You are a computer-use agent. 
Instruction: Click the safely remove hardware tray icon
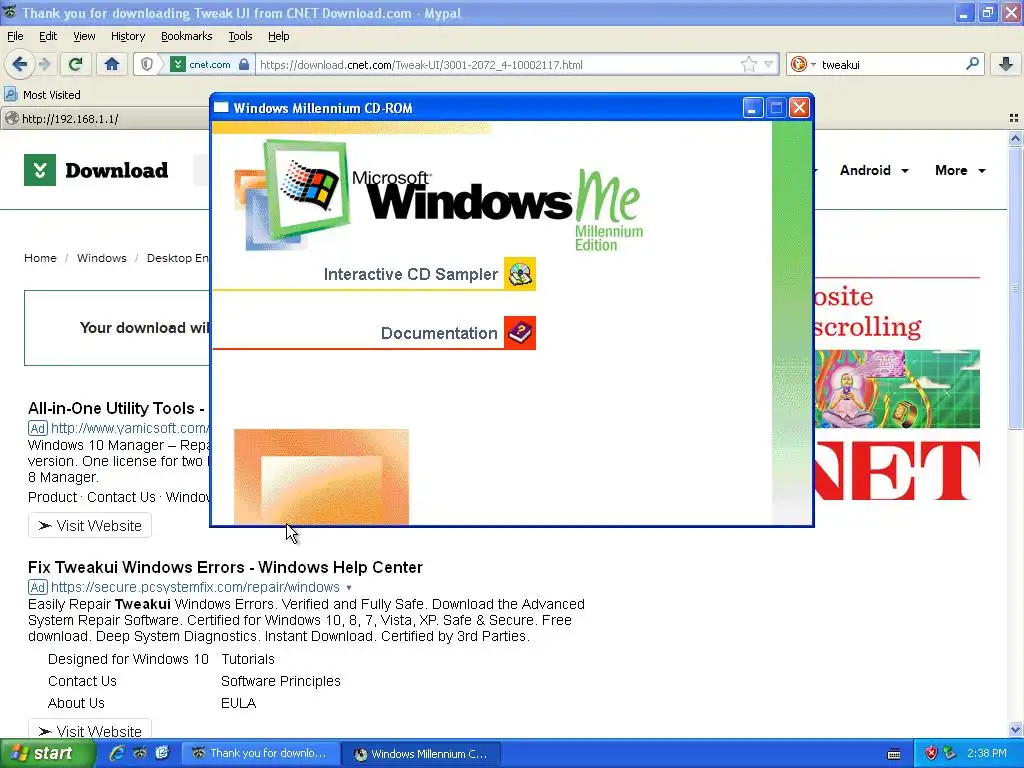coord(950,754)
